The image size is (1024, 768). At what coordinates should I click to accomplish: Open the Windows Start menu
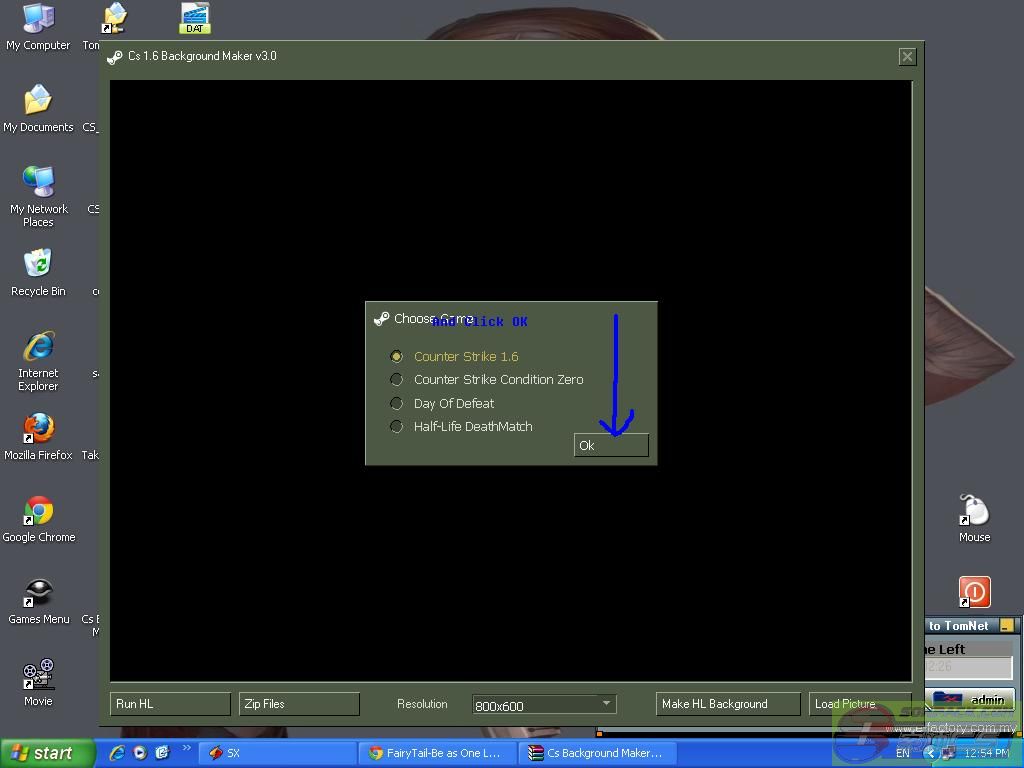[x=47, y=753]
